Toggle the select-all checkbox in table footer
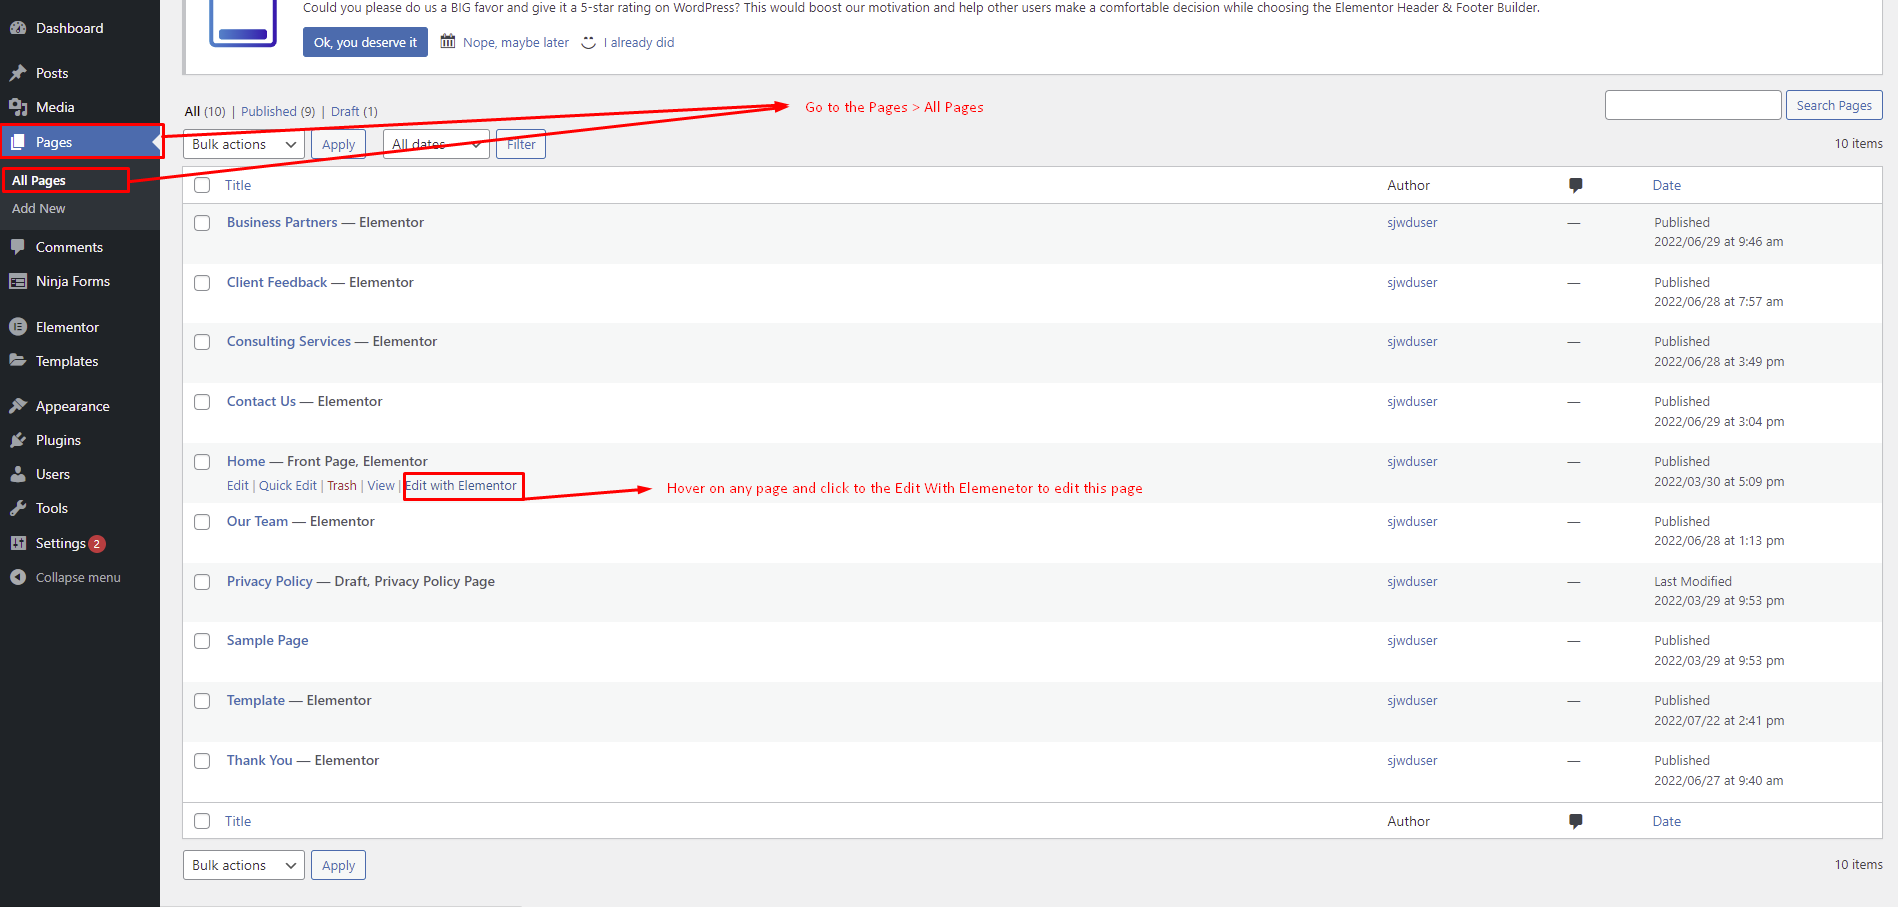 point(202,821)
